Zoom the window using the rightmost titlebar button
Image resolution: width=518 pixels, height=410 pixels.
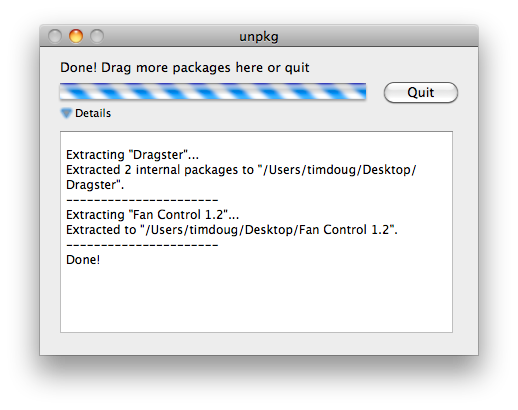point(97,36)
